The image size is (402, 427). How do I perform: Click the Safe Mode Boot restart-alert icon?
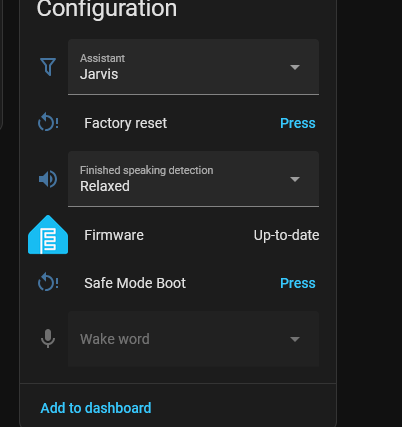(x=48, y=283)
